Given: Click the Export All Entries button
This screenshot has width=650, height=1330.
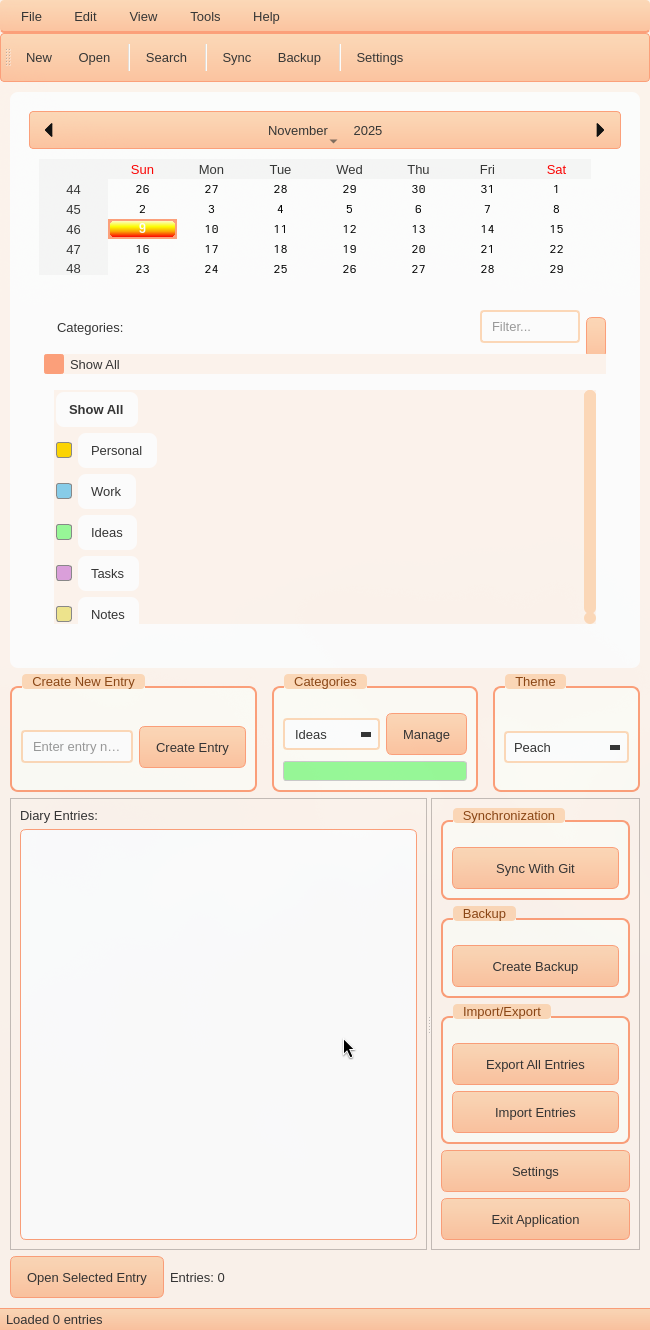Looking at the screenshot, I should tap(535, 1064).
